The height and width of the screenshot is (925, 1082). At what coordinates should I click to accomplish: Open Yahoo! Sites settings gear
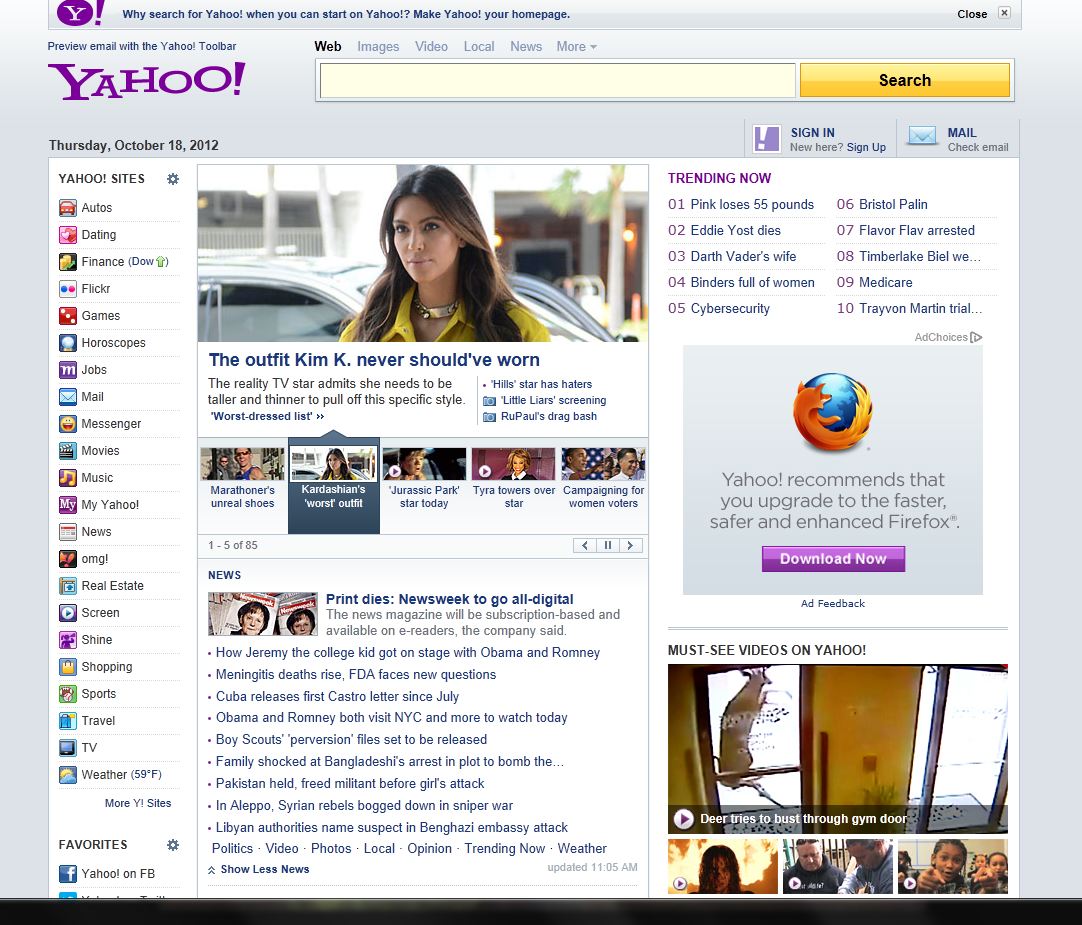click(173, 179)
